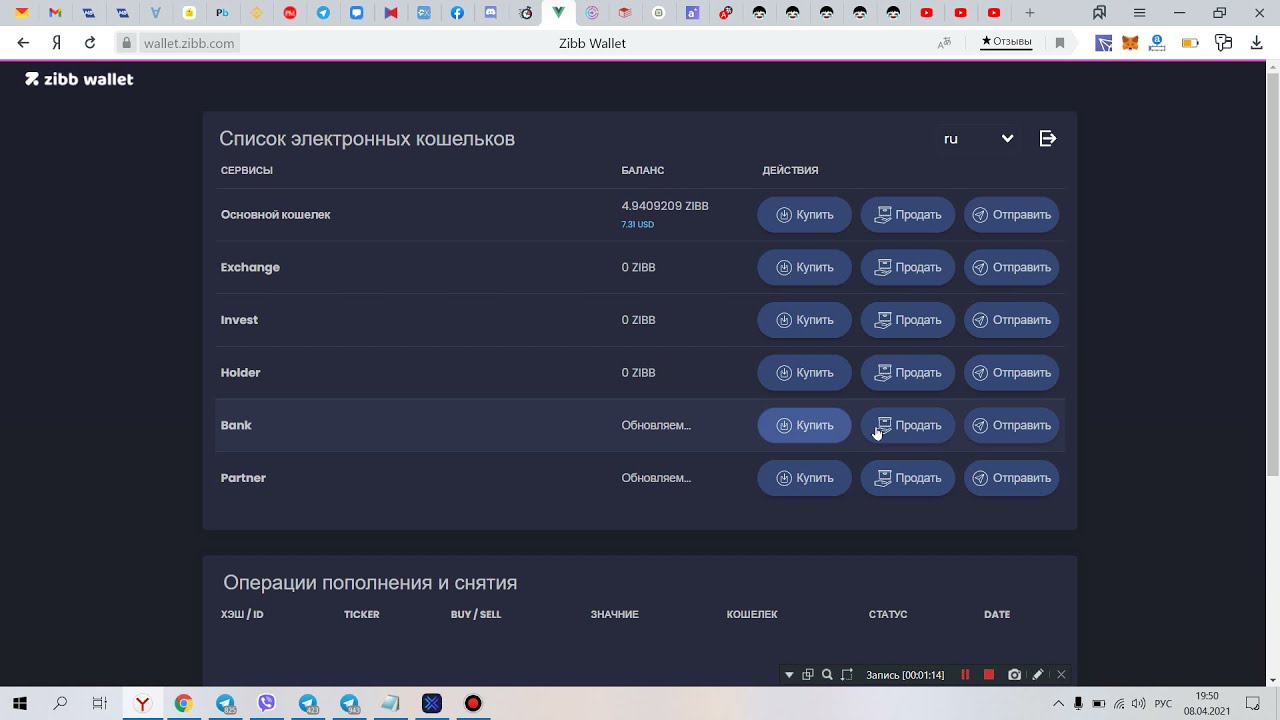Stop the recording with red square

click(989, 675)
